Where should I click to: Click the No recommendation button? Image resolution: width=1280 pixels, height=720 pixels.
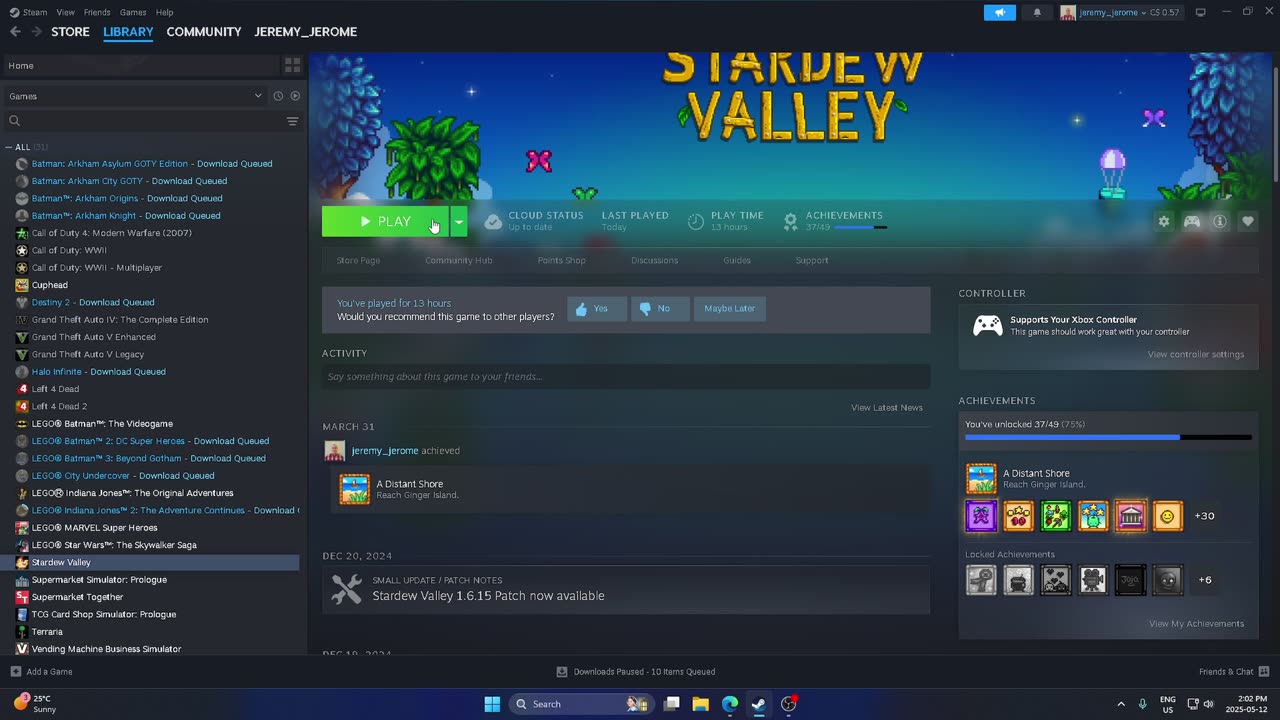click(x=660, y=309)
